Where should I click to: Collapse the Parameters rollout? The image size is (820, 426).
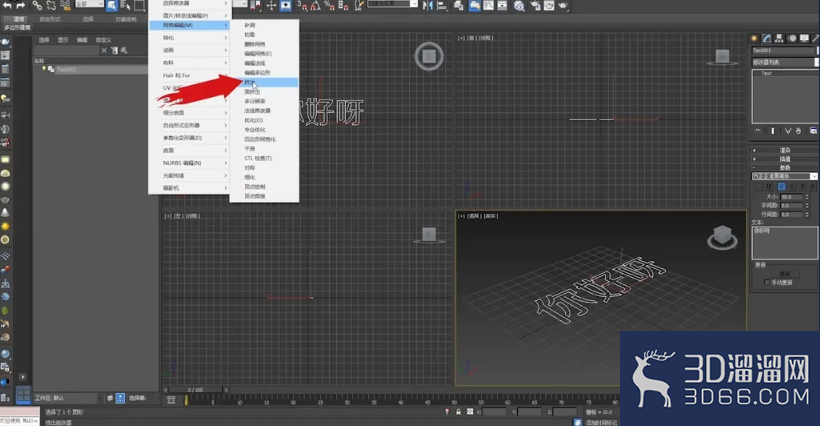pyautogui.click(x=784, y=168)
